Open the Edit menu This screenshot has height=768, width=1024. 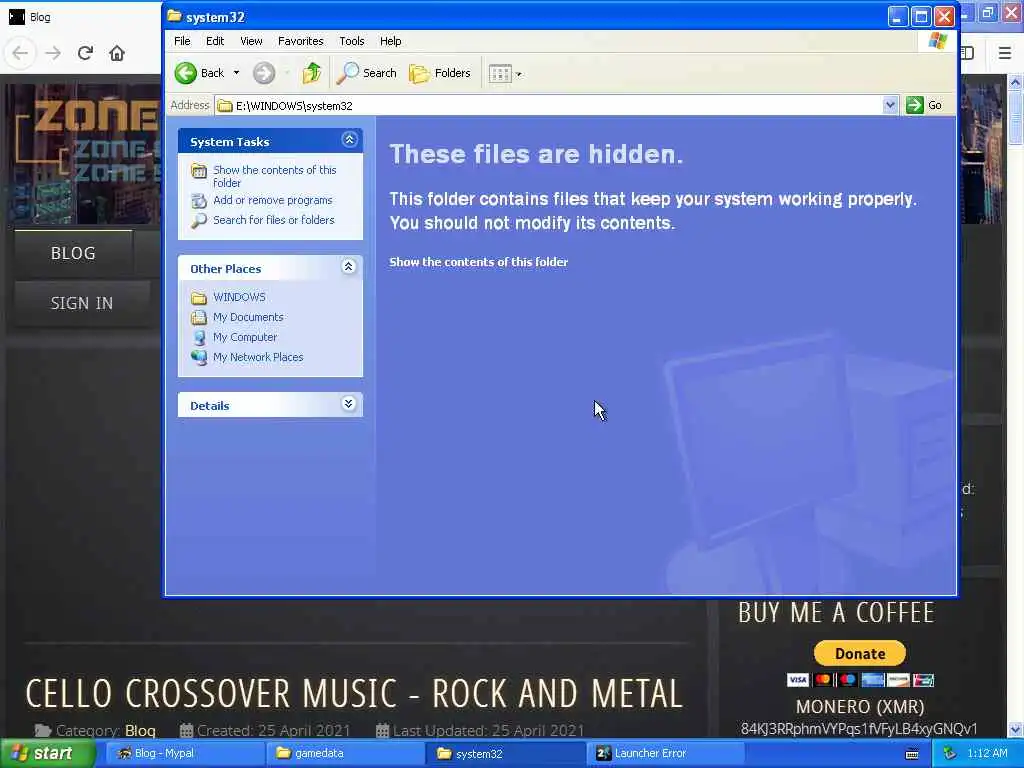(215, 41)
